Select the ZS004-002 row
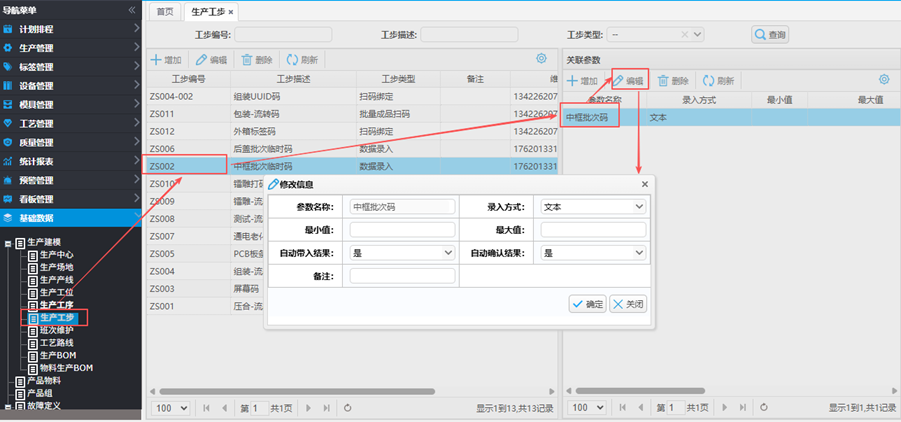 point(352,97)
